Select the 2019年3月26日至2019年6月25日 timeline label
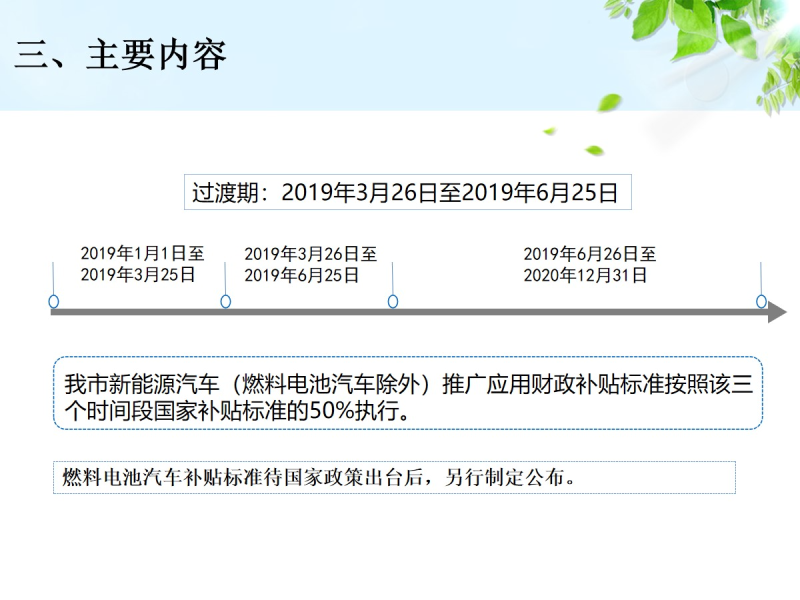The height and width of the screenshot is (600, 800). point(310,264)
